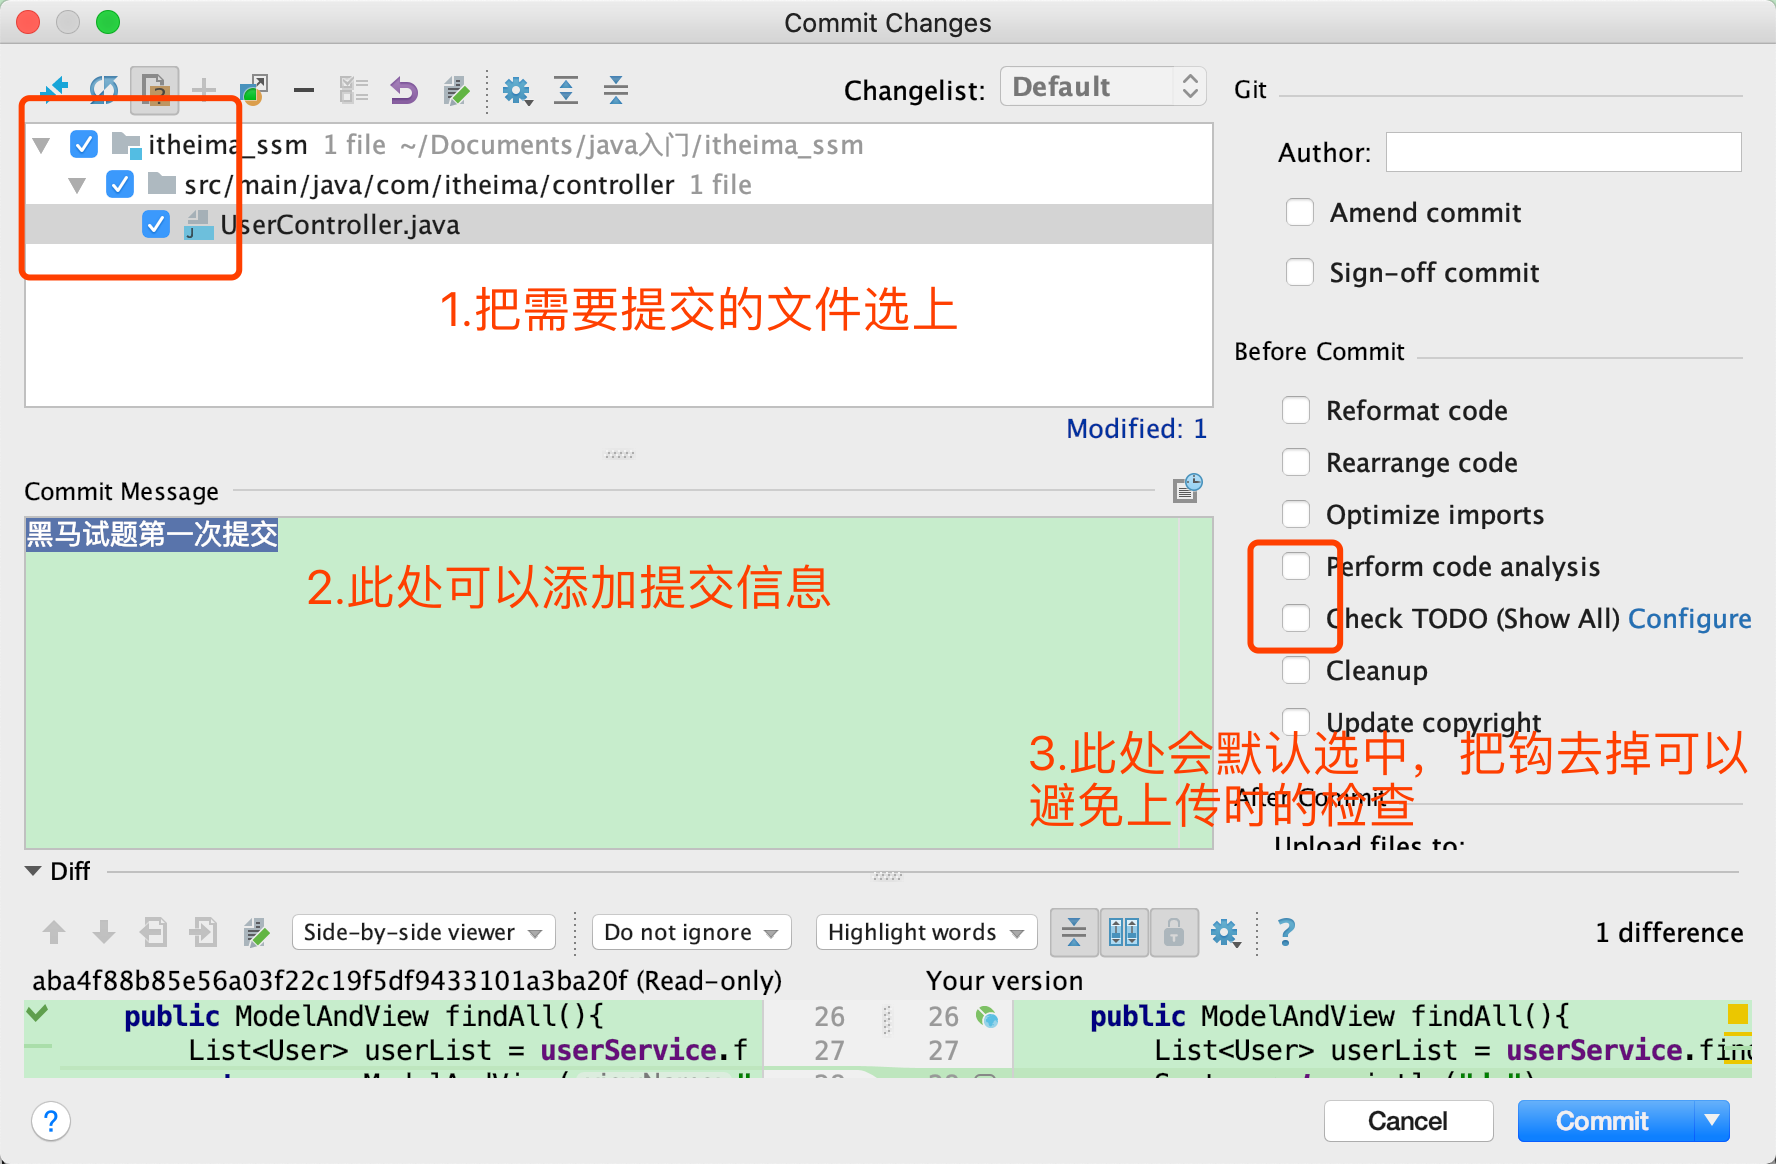Click the Show Diff toolbar icon
This screenshot has height=1164, width=1776.
tap(54, 90)
